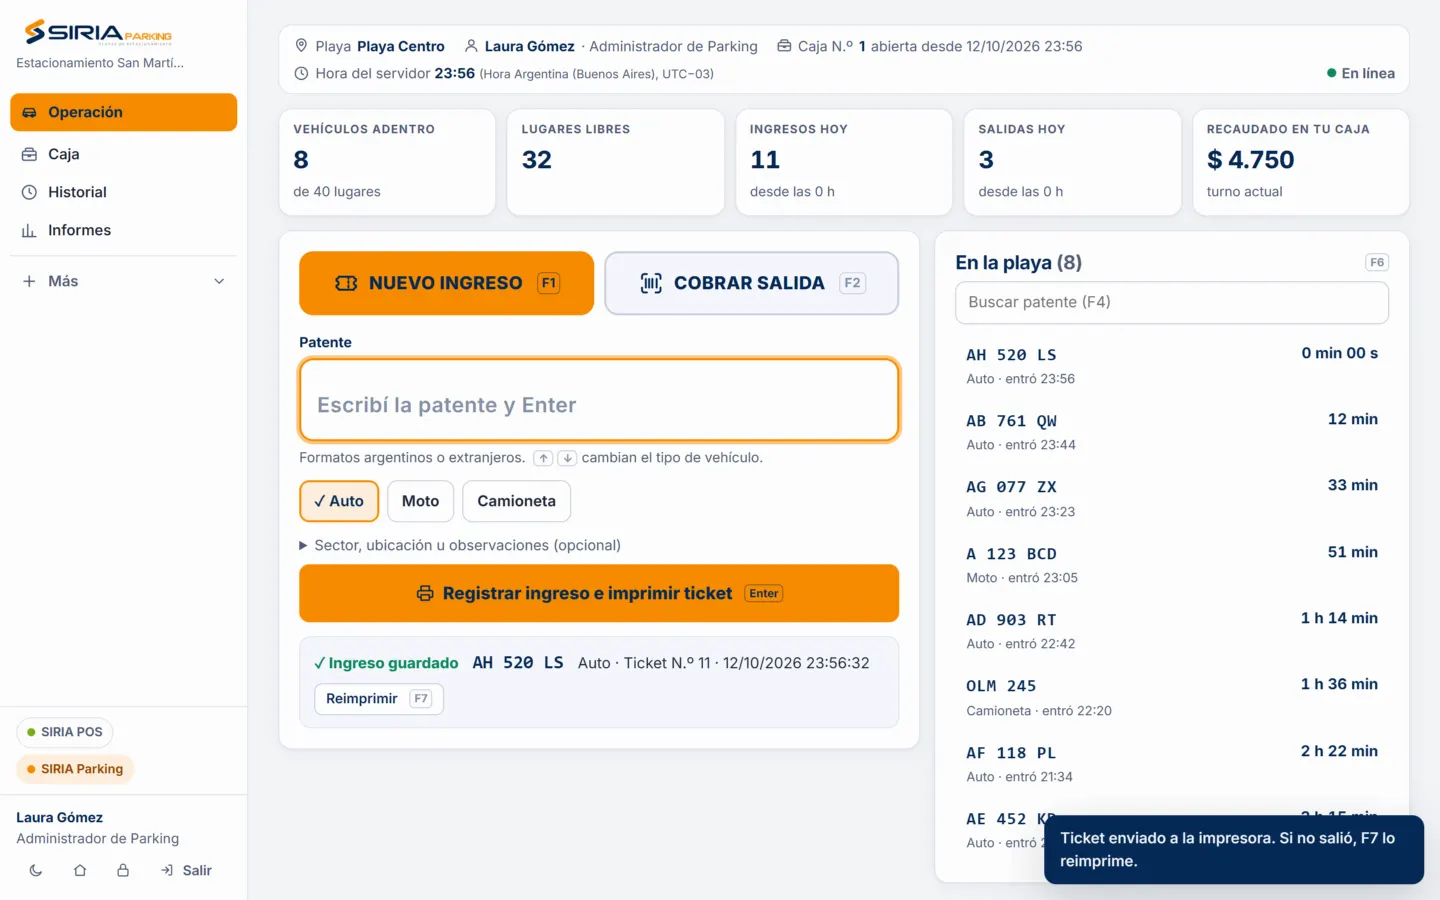Select the NUEVO INGRESO mode
This screenshot has width=1440, height=900.
pos(446,283)
